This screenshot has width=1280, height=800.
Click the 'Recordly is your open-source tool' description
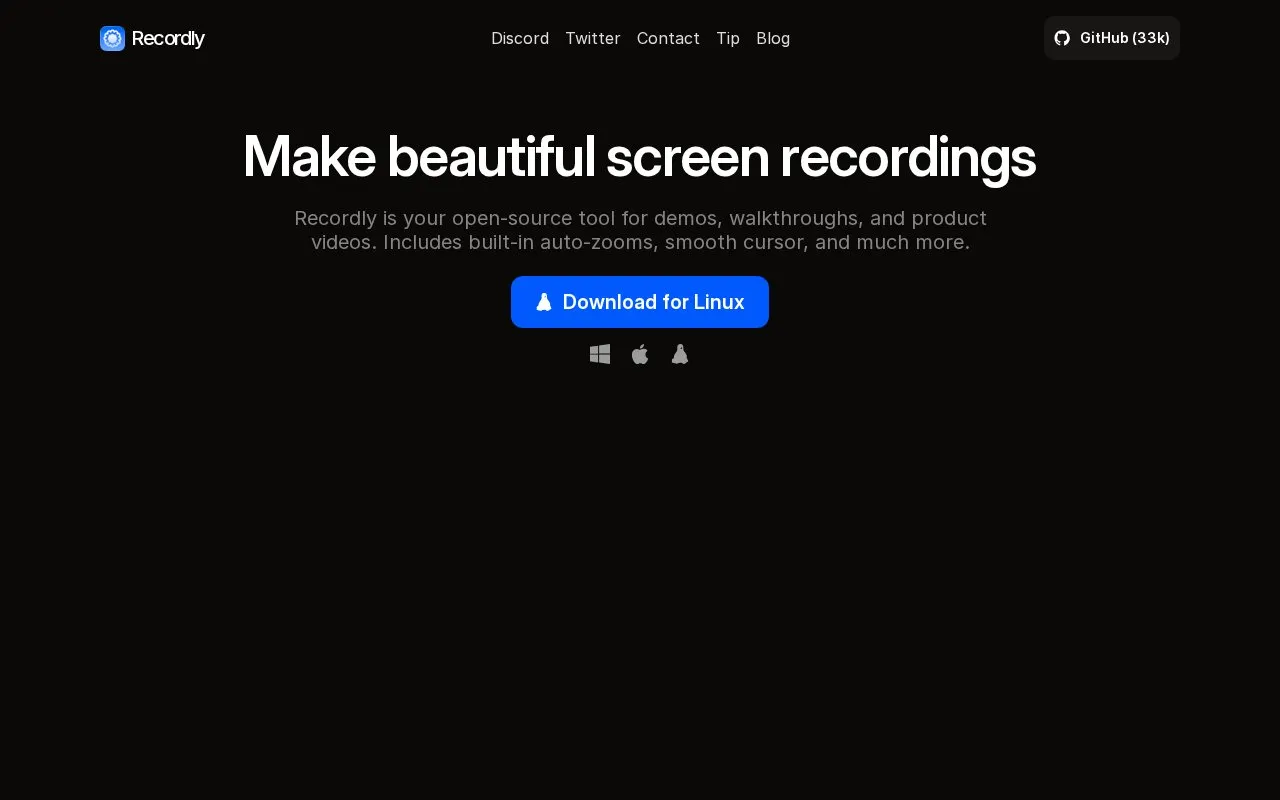(640, 230)
